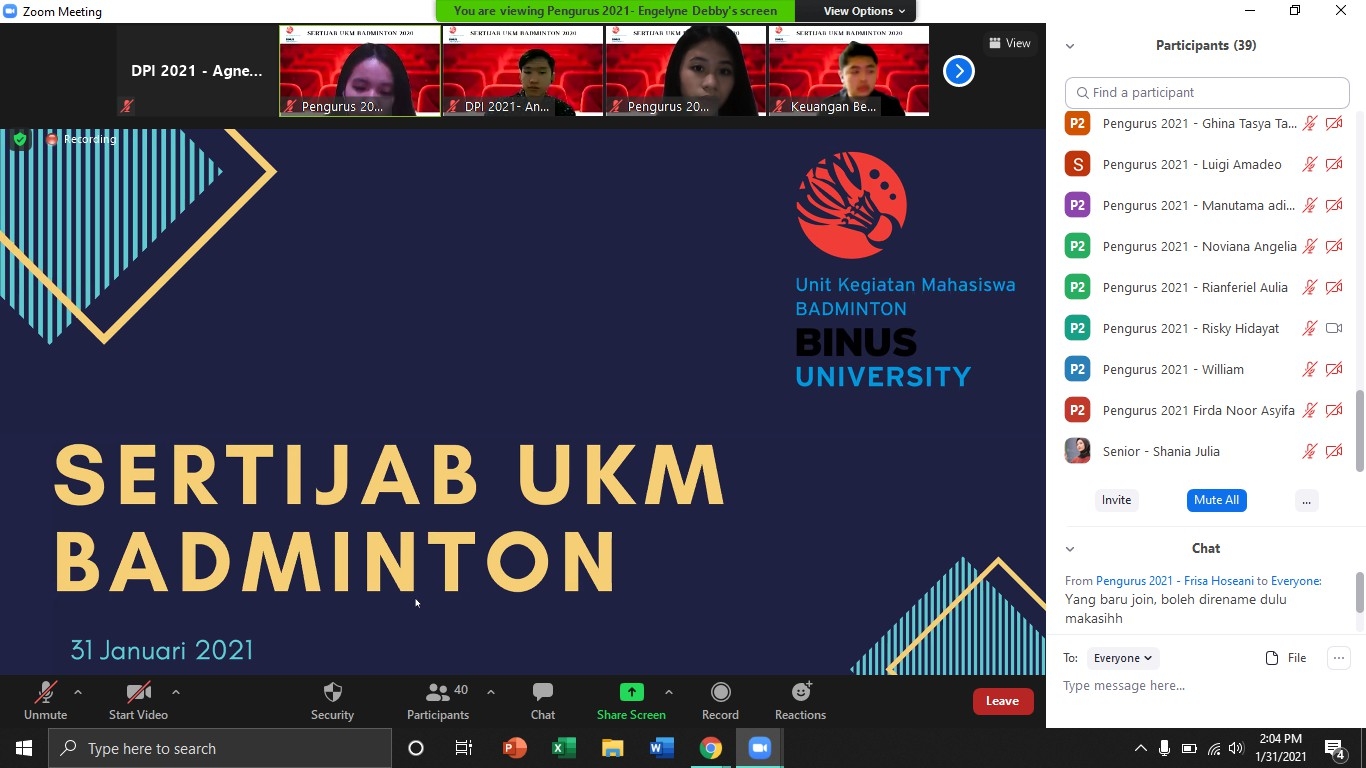Image resolution: width=1366 pixels, height=768 pixels.
Task: Open View Options dropdown at top
Action: pyautogui.click(x=864, y=11)
